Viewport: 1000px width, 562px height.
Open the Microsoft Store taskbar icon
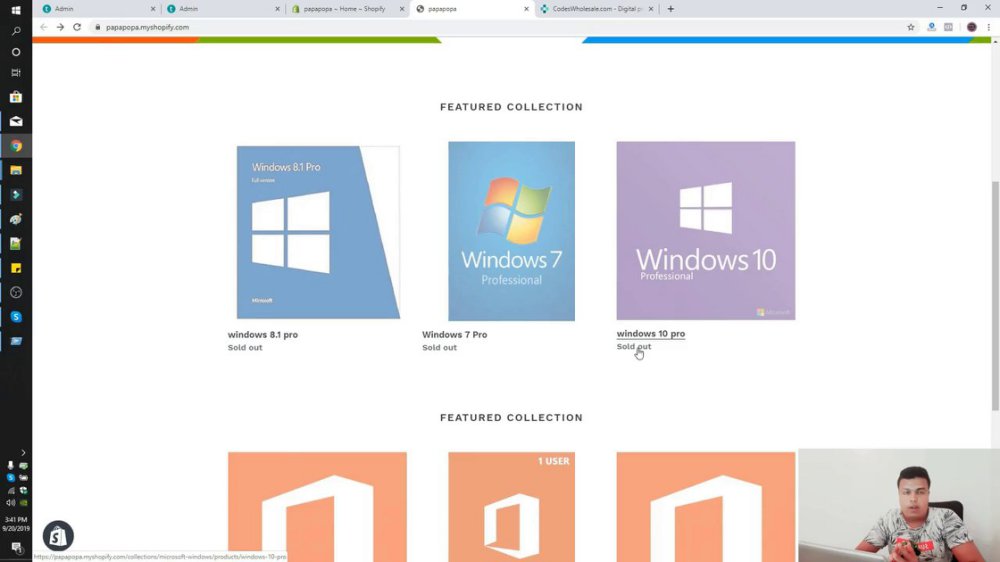[x=16, y=97]
